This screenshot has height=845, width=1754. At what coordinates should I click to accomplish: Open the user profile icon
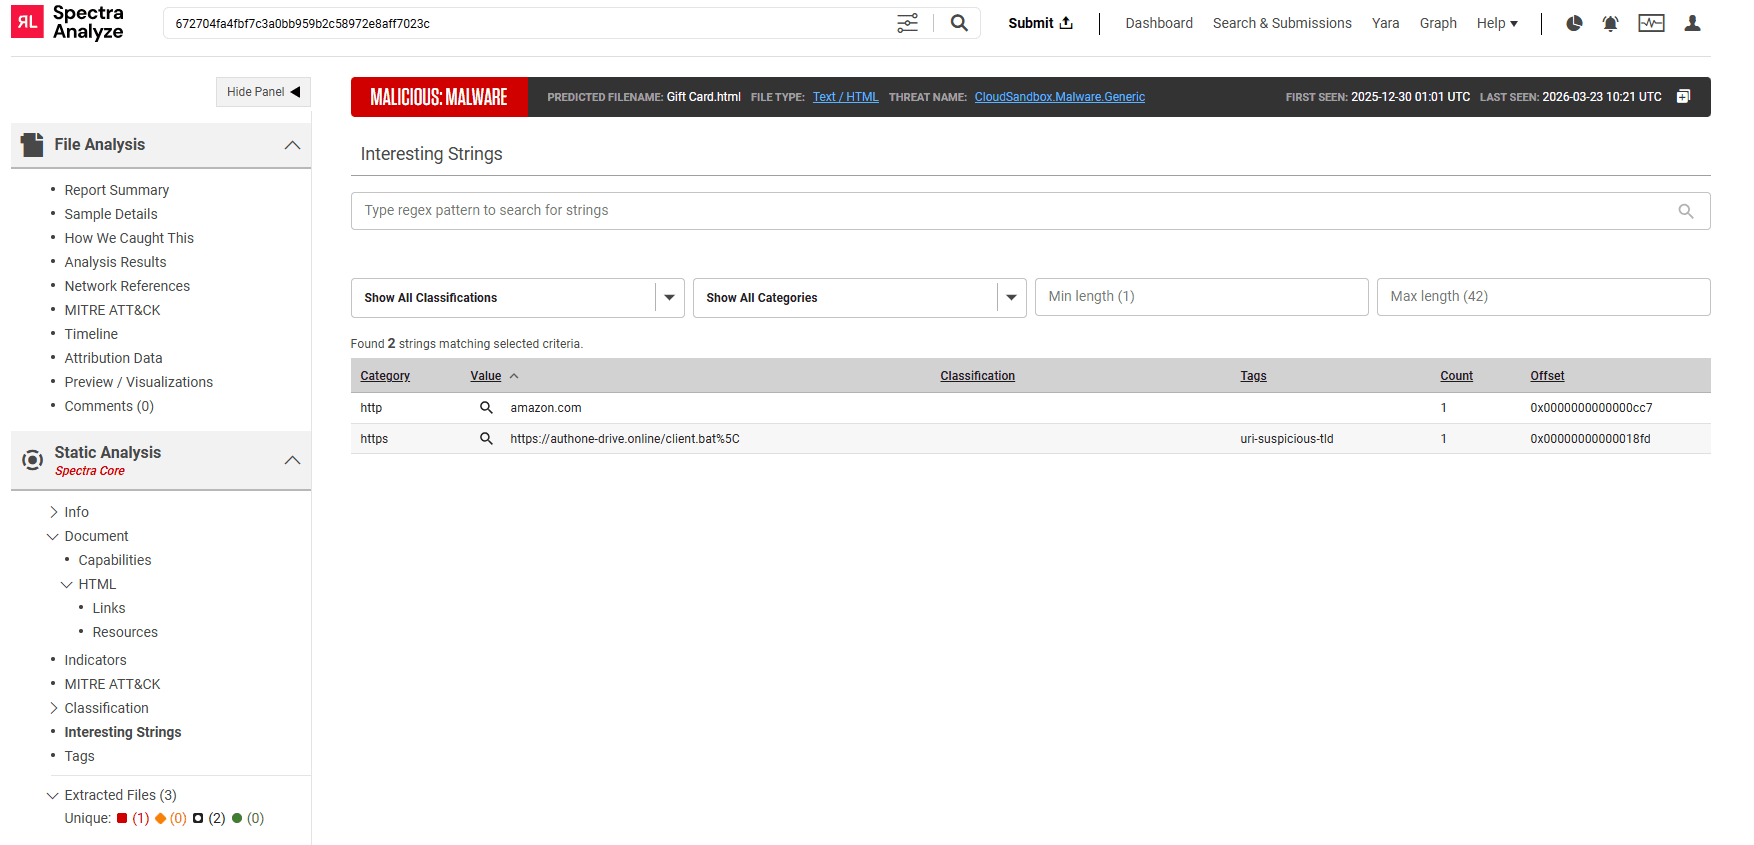tap(1692, 23)
